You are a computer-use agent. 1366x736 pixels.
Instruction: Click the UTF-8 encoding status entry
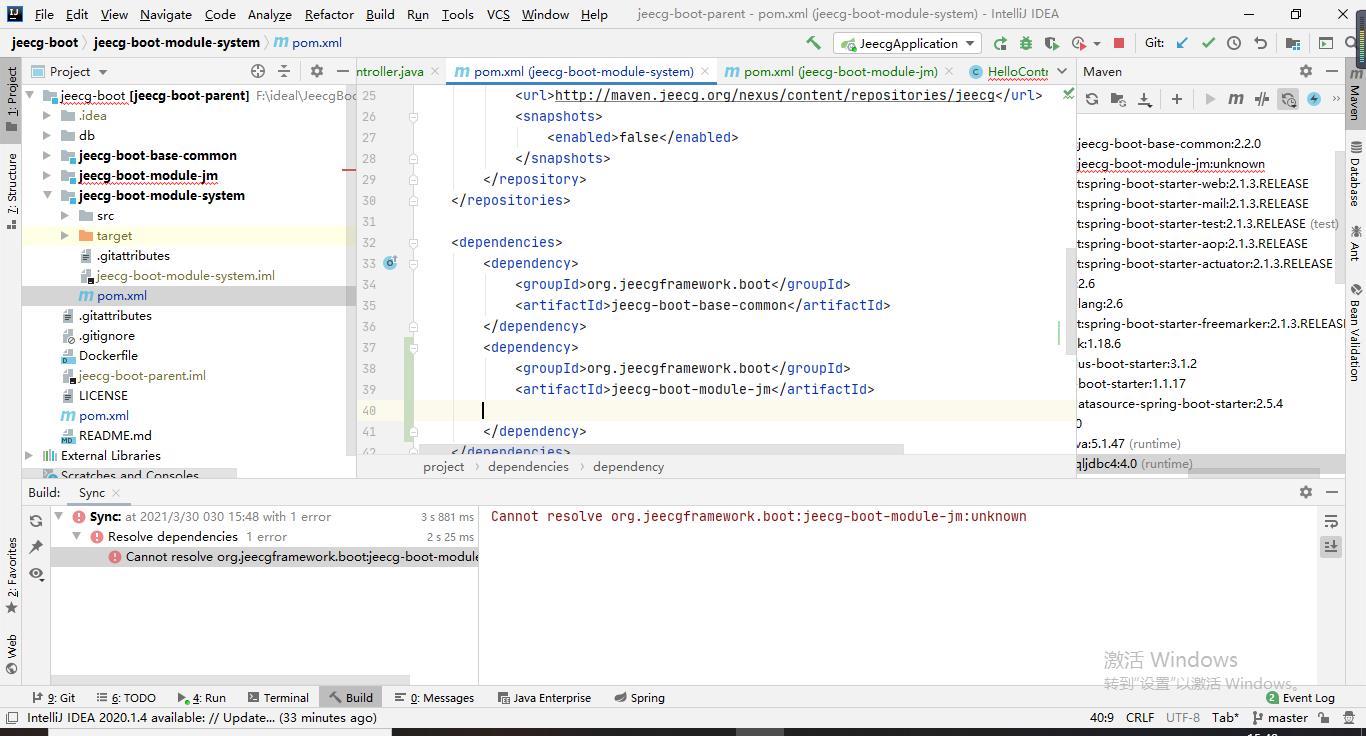[x=1182, y=717]
